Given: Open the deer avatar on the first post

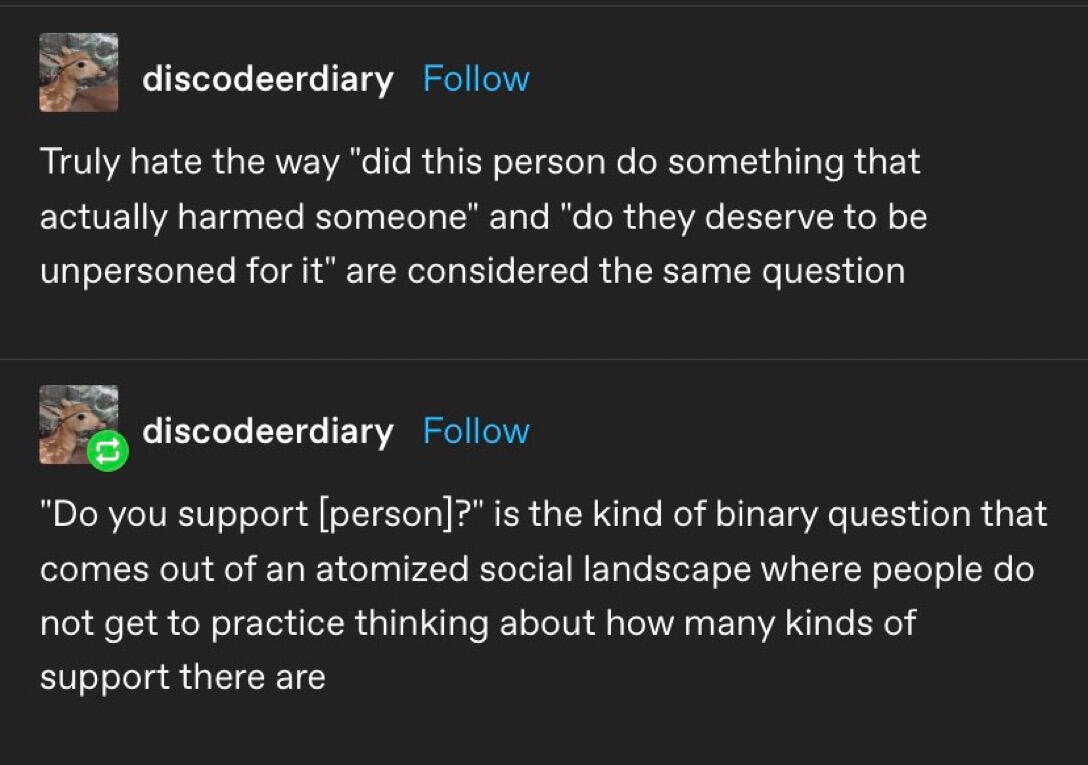Looking at the screenshot, I should (x=78, y=72).
